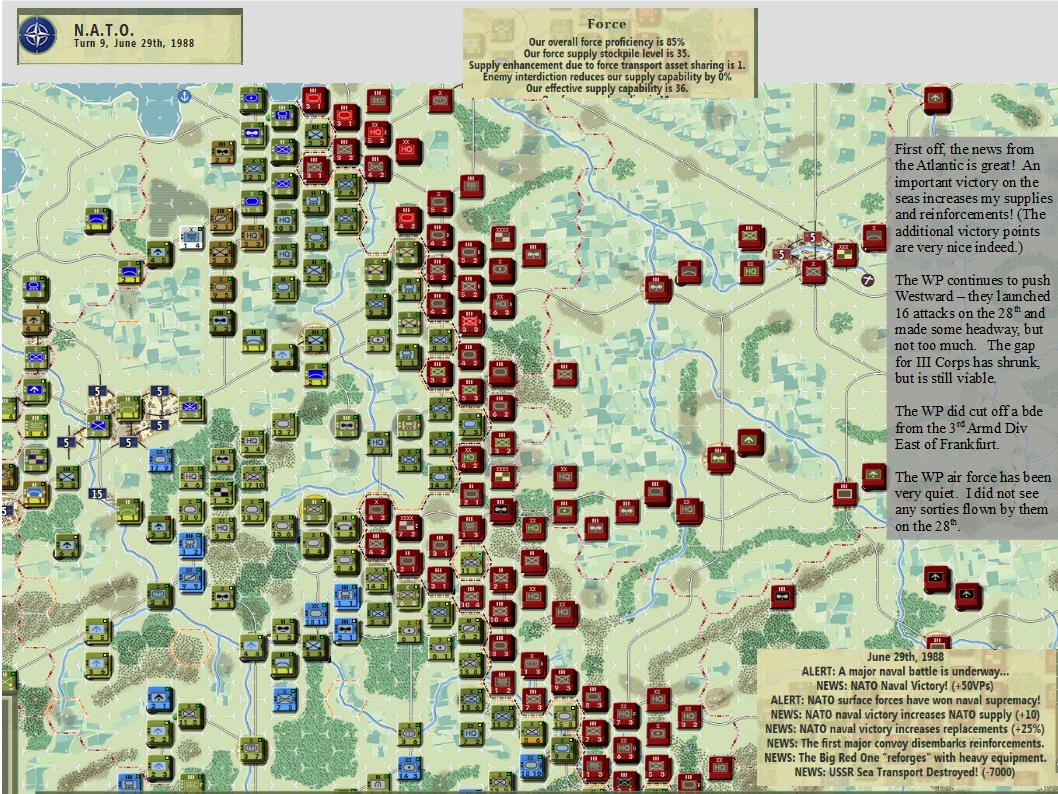Select the blue airborne counter labeled 1 2
This screenshot has width=1058, height=794.
[35, 391]
